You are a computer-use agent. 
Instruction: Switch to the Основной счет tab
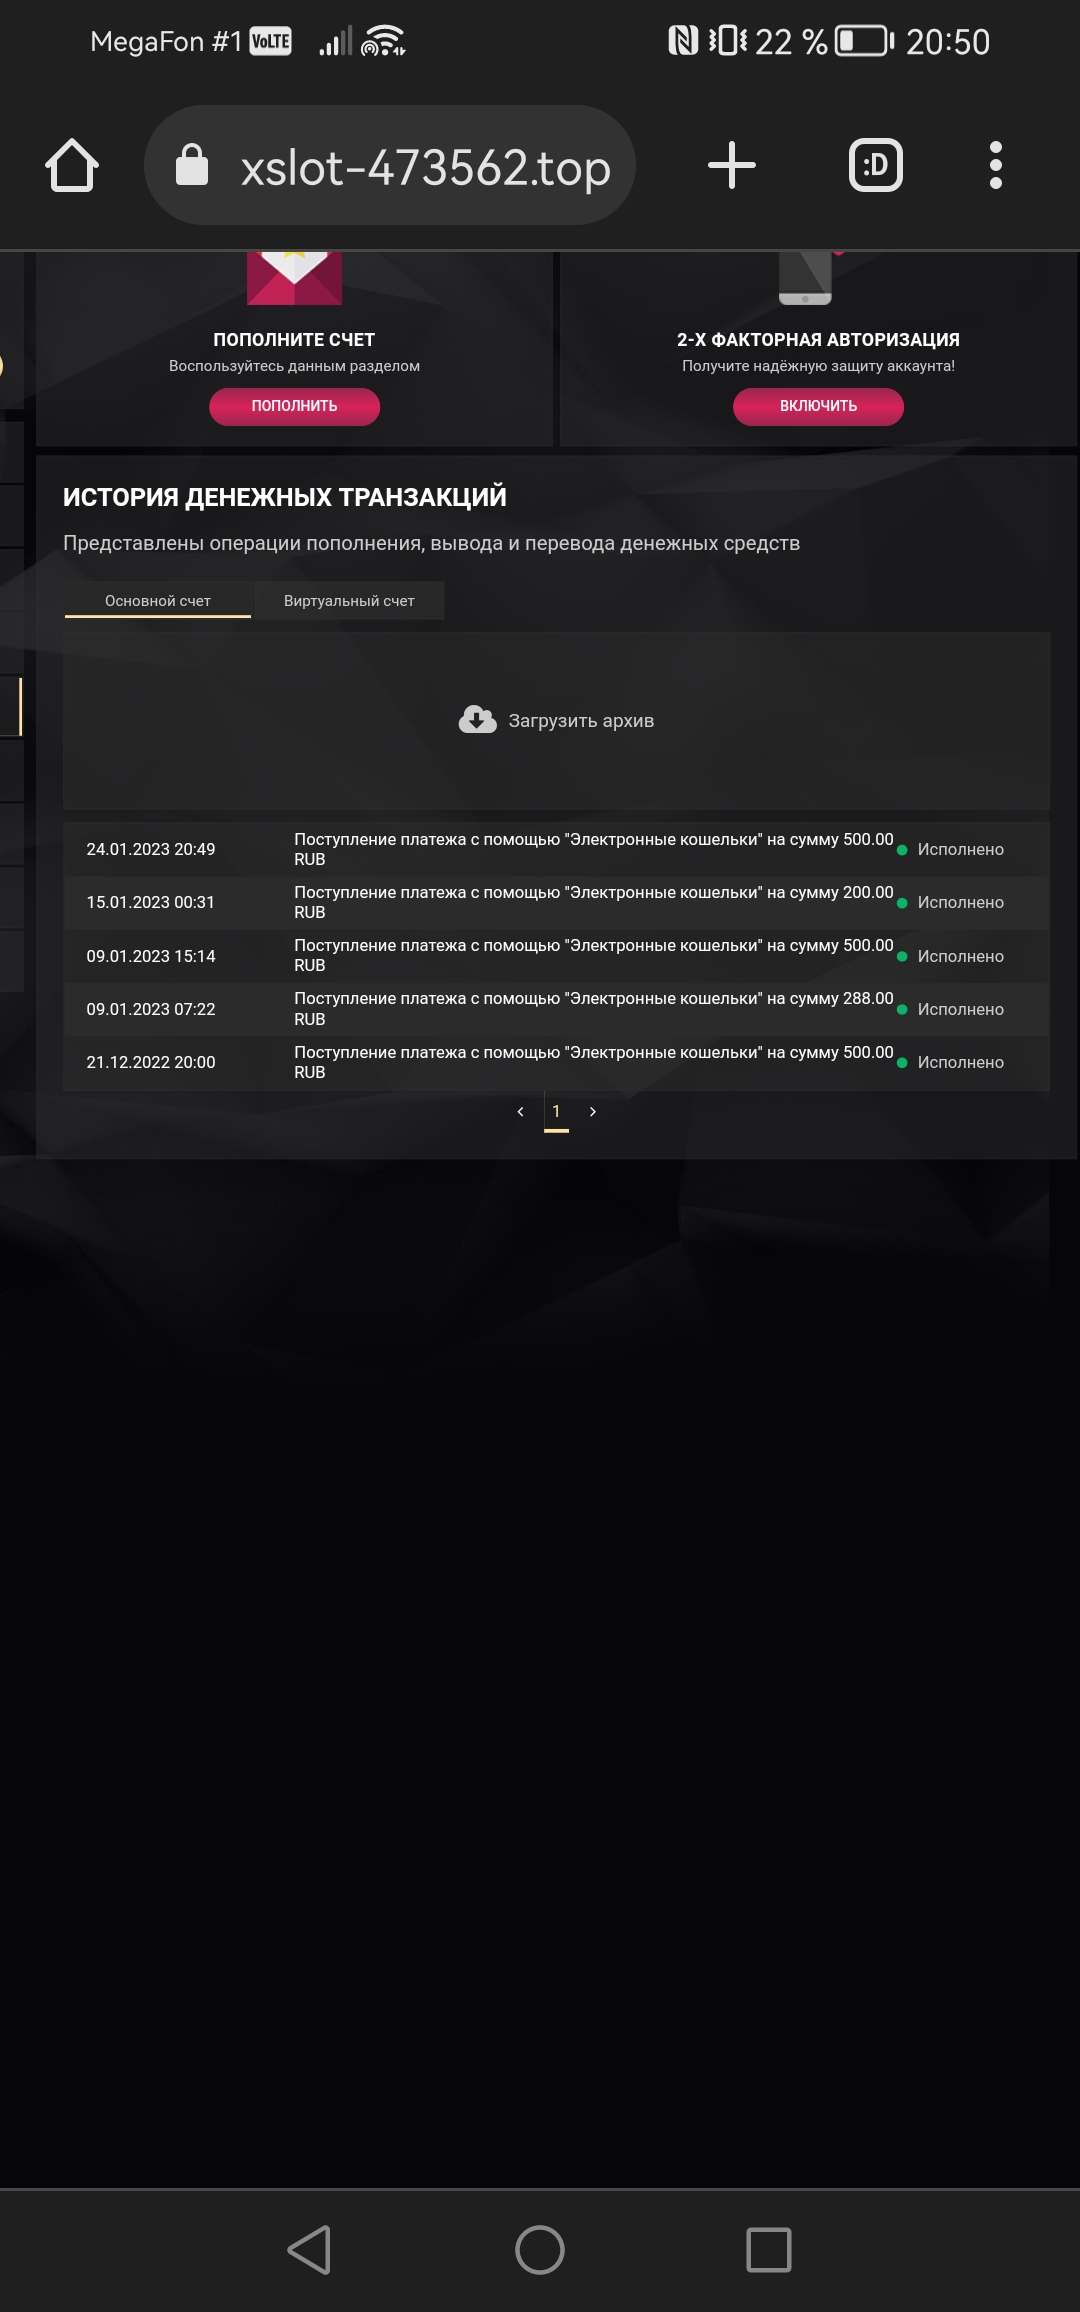(158, 601)
